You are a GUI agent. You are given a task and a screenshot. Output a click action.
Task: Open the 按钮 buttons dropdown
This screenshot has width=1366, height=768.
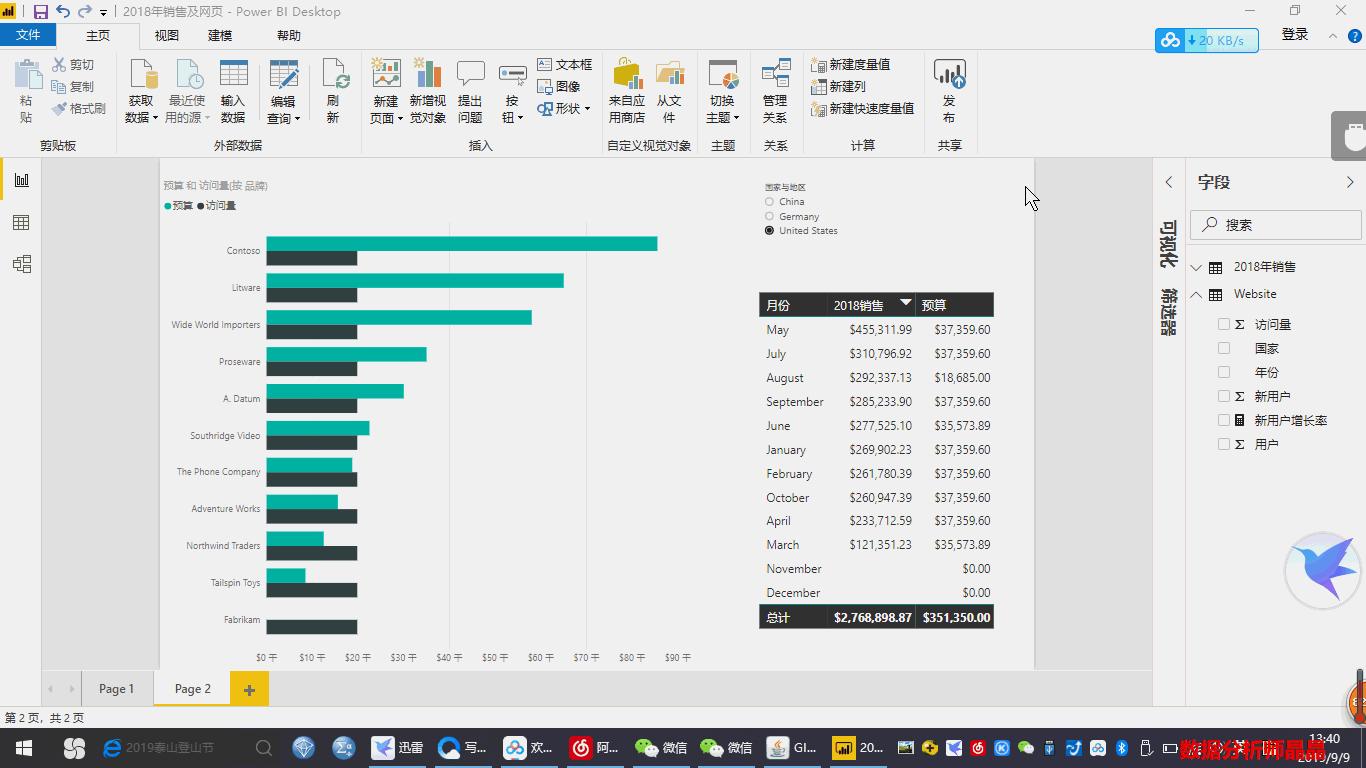tap(512, 109)
